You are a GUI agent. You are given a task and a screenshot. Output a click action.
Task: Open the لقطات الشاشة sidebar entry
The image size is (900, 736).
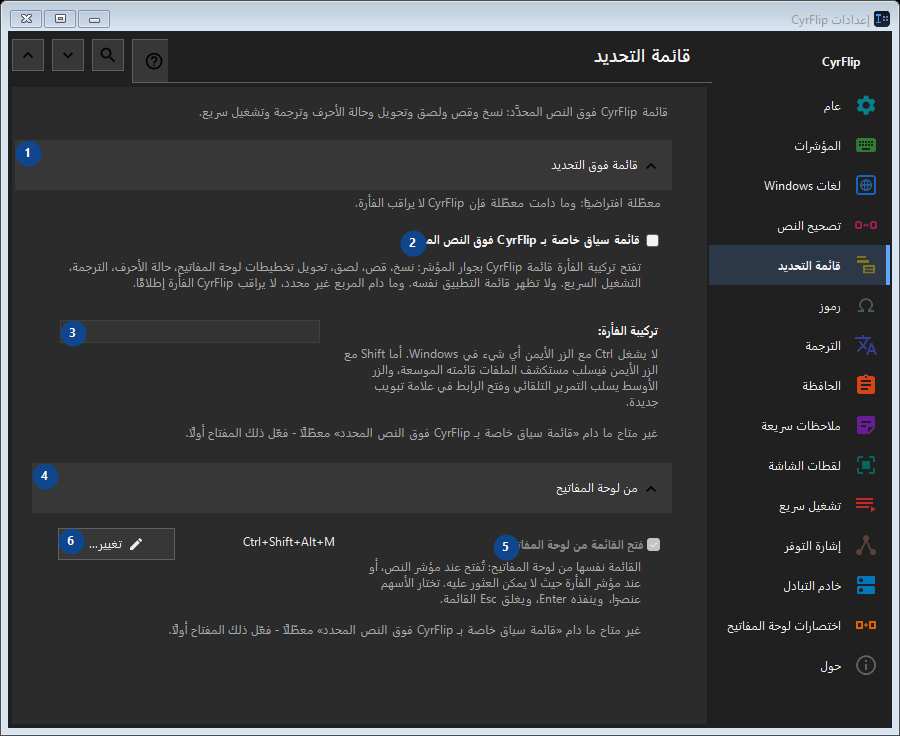(798, 464)
